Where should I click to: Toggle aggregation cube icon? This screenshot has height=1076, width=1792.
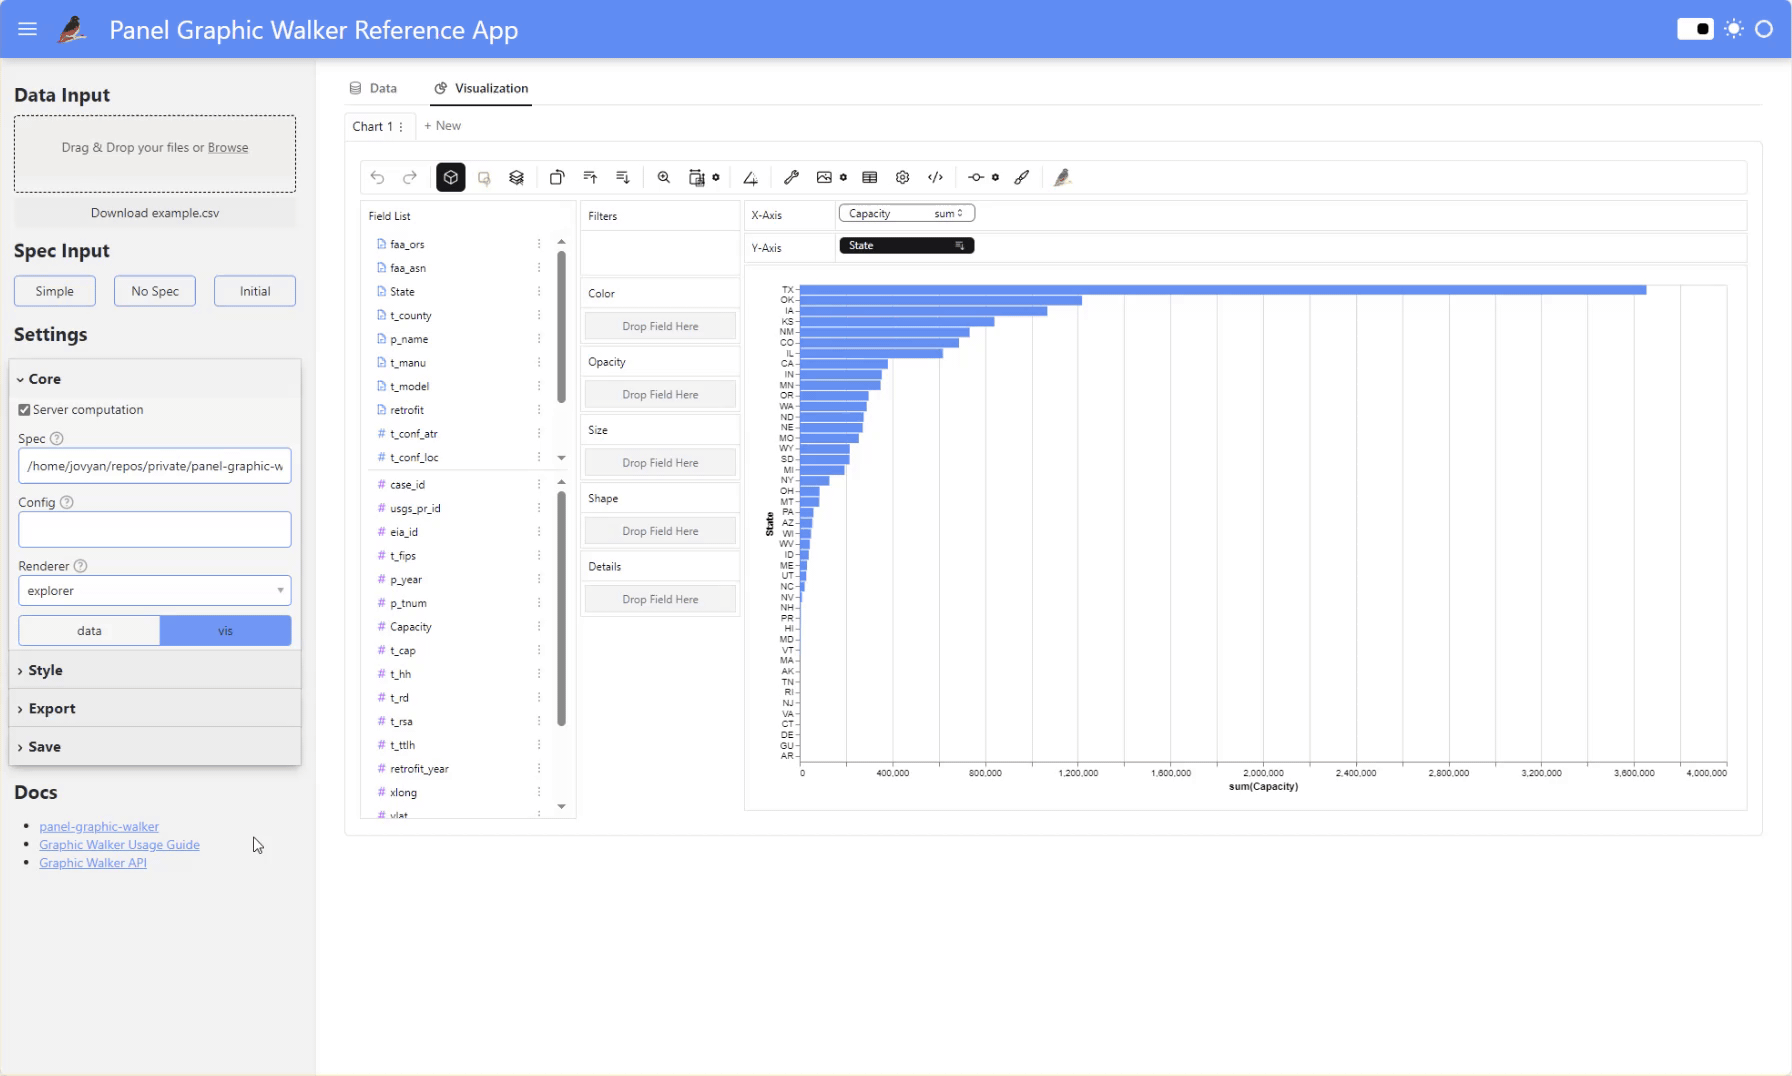[451, 177]
